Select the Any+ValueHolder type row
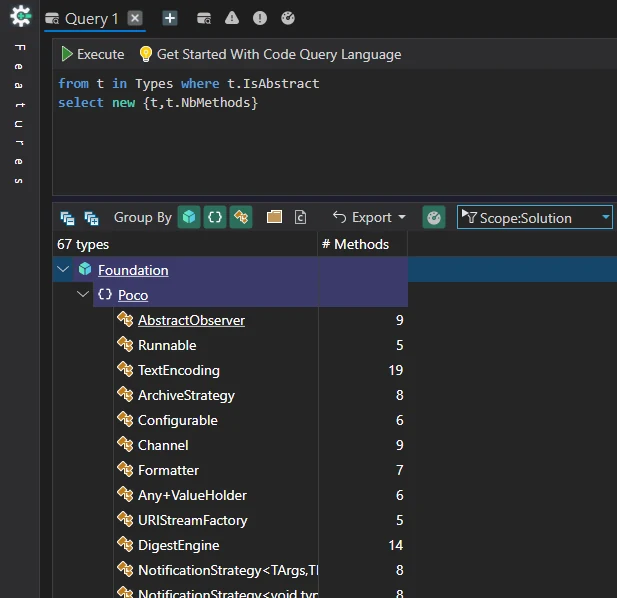 tap(260, 495)
